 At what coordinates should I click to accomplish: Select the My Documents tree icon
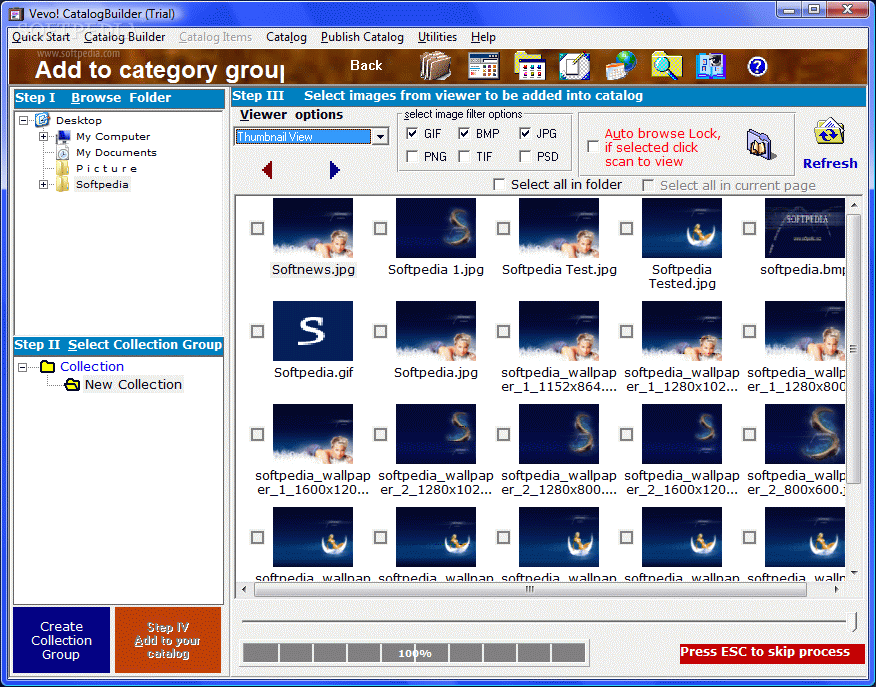(x=63, y=152)
